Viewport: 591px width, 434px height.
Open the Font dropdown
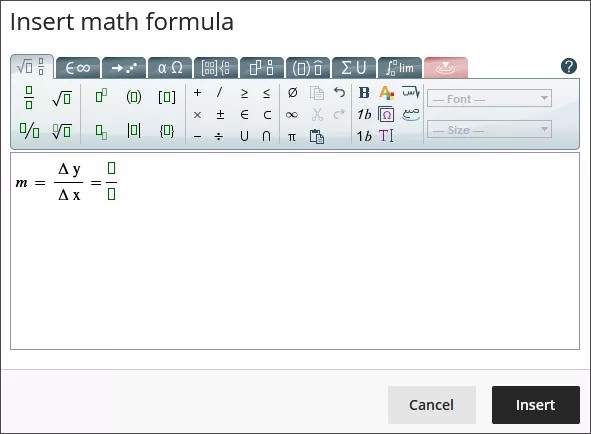coord(489,98)
